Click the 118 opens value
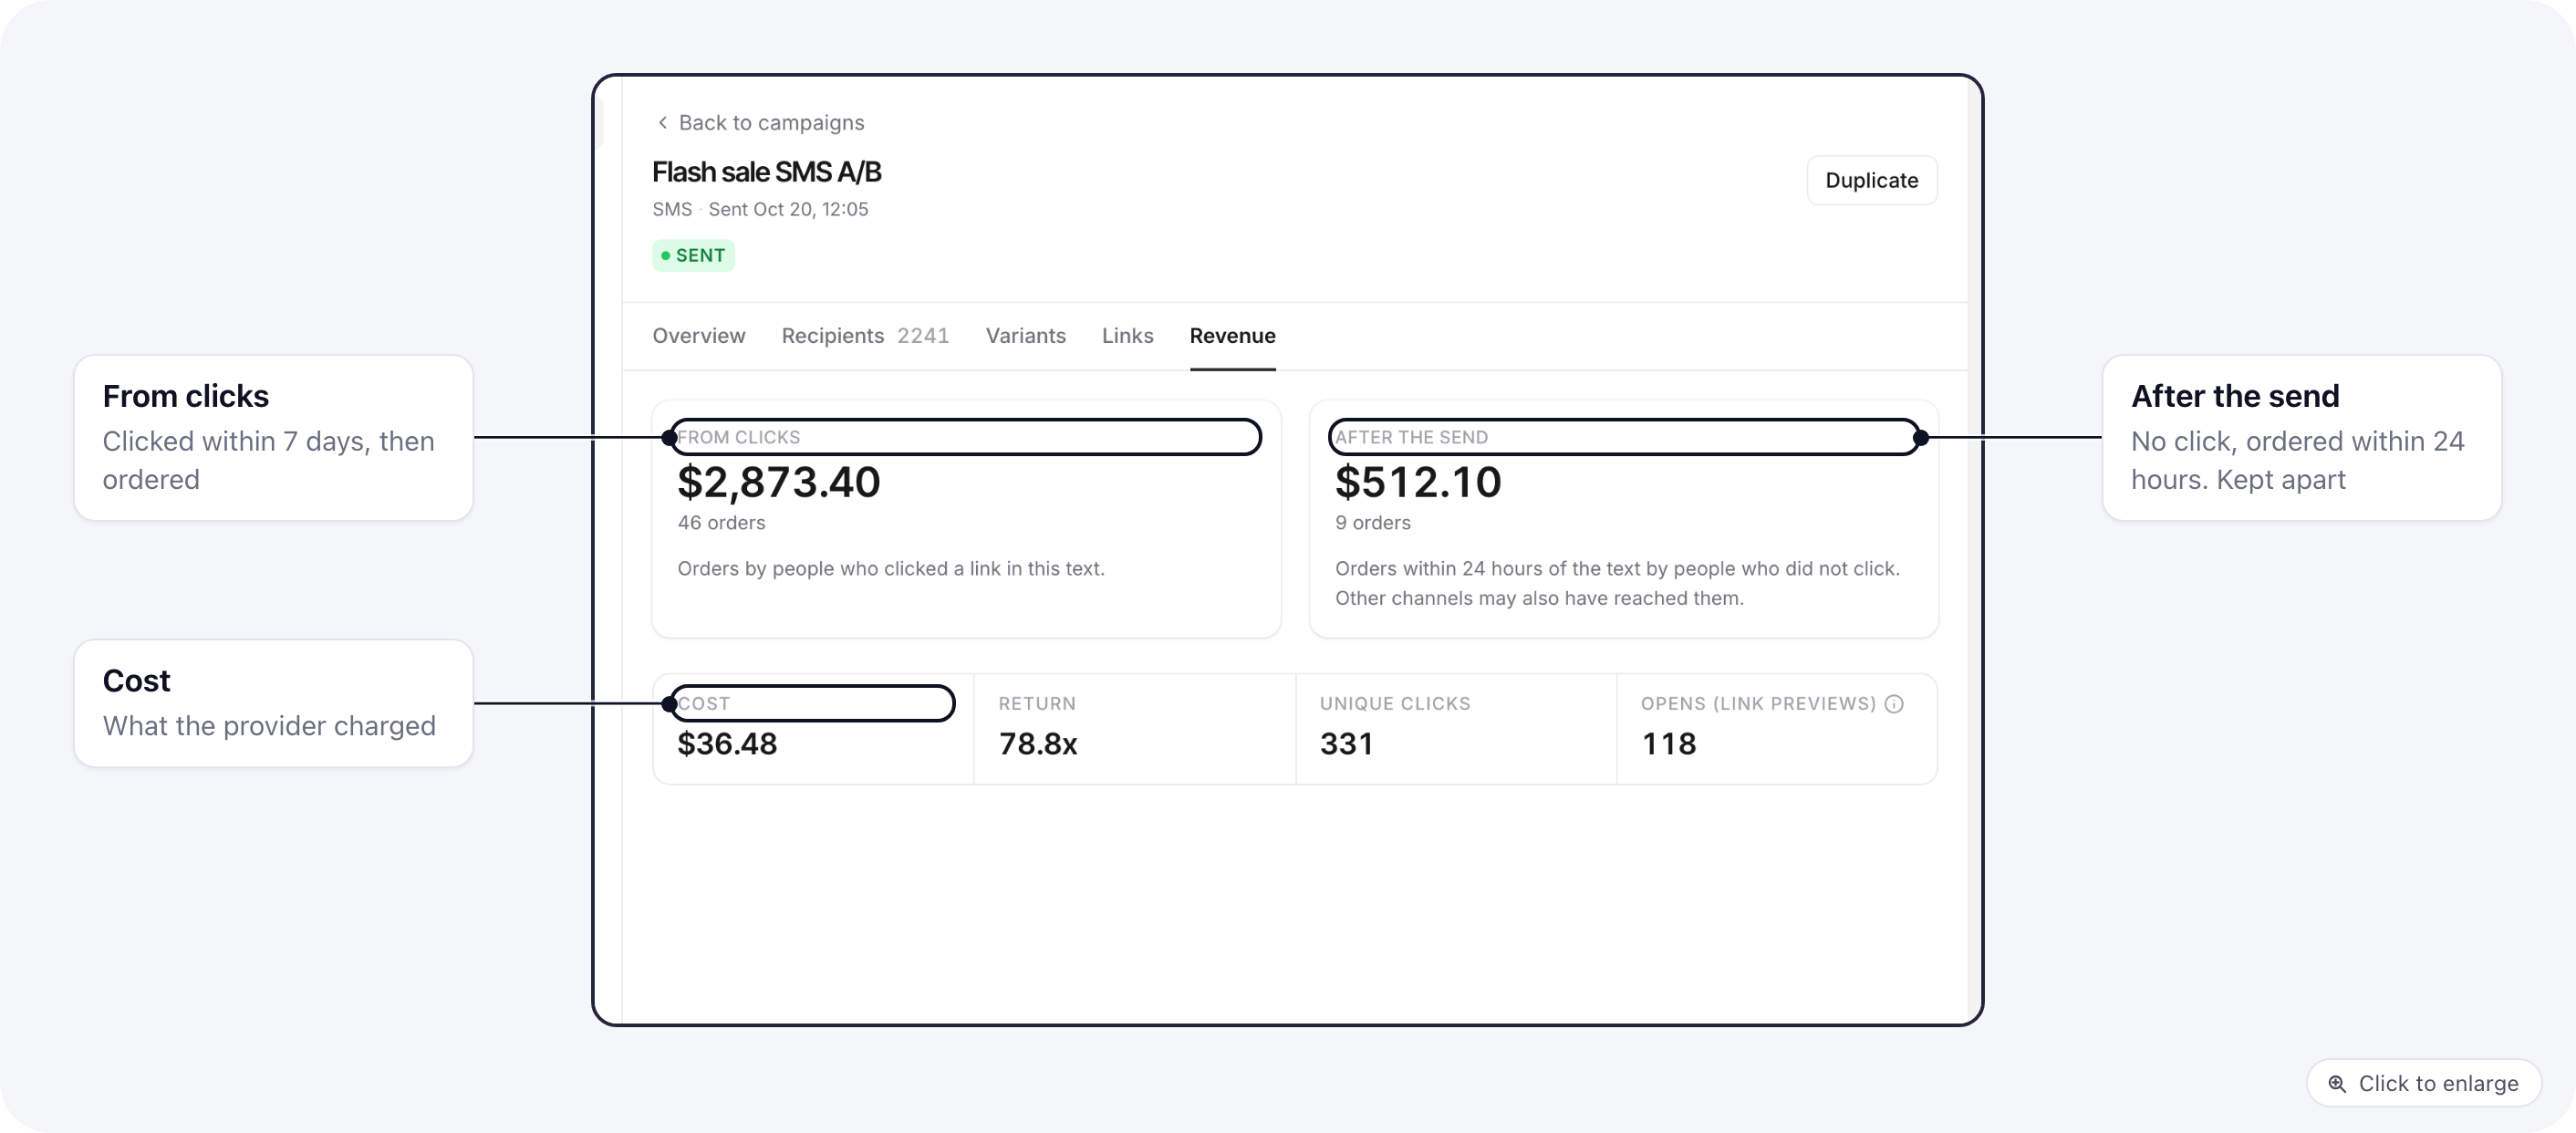 pos(1669,744)
